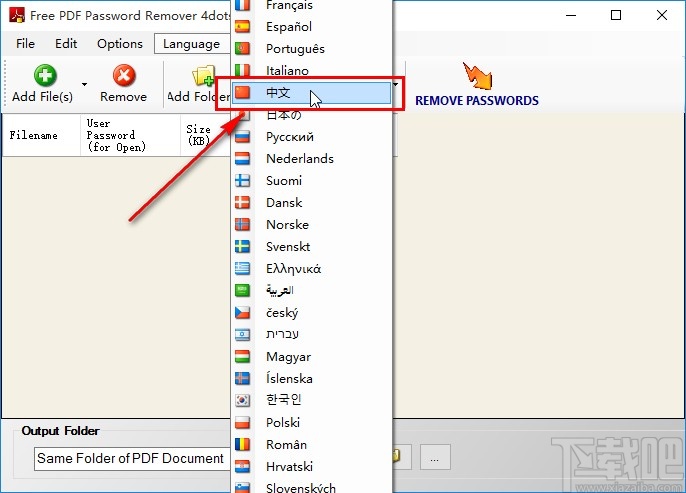Click the Norwegian flag icon
686x493 pixels.
pyautogui.click(x=242, y=224)
